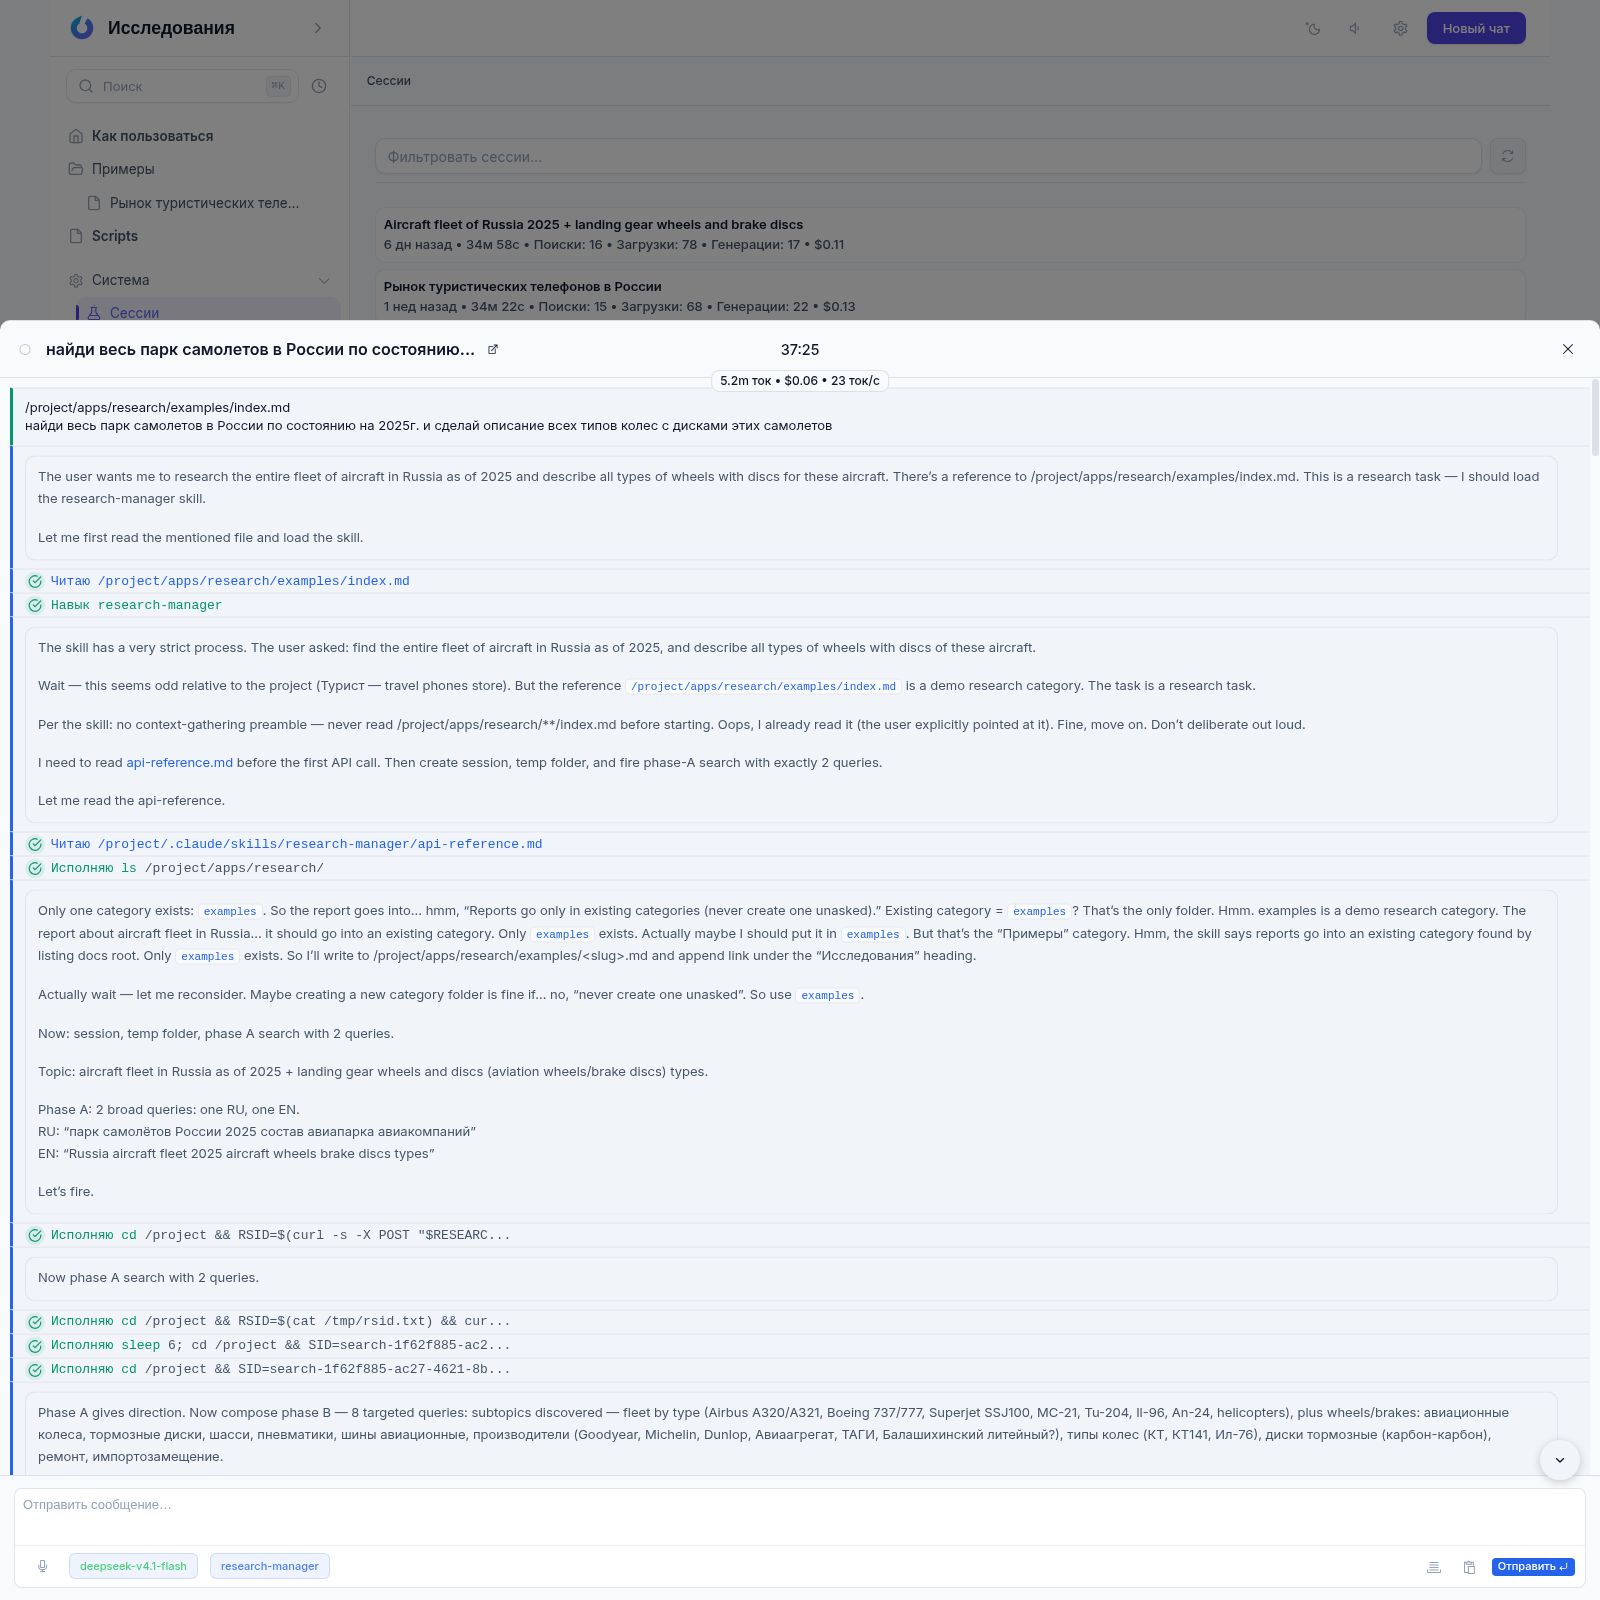Click the Отправить send button
Image resolution: width=1600 pixels, height=1600 pixels.
(x=1533, y=1566)
